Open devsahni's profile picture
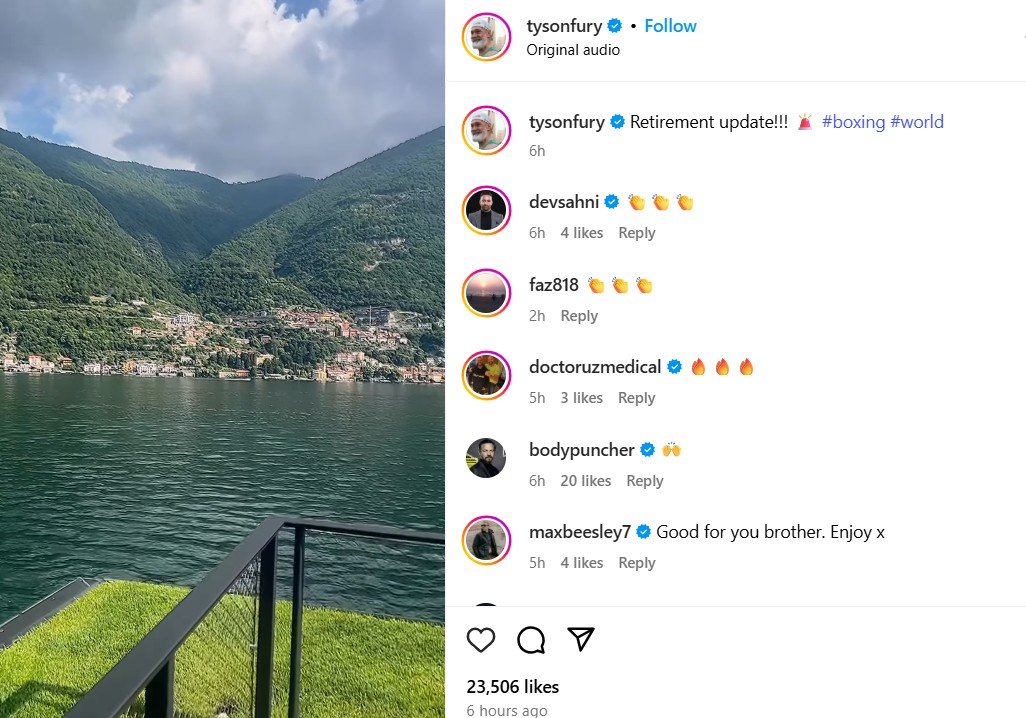 pos(486,211)
